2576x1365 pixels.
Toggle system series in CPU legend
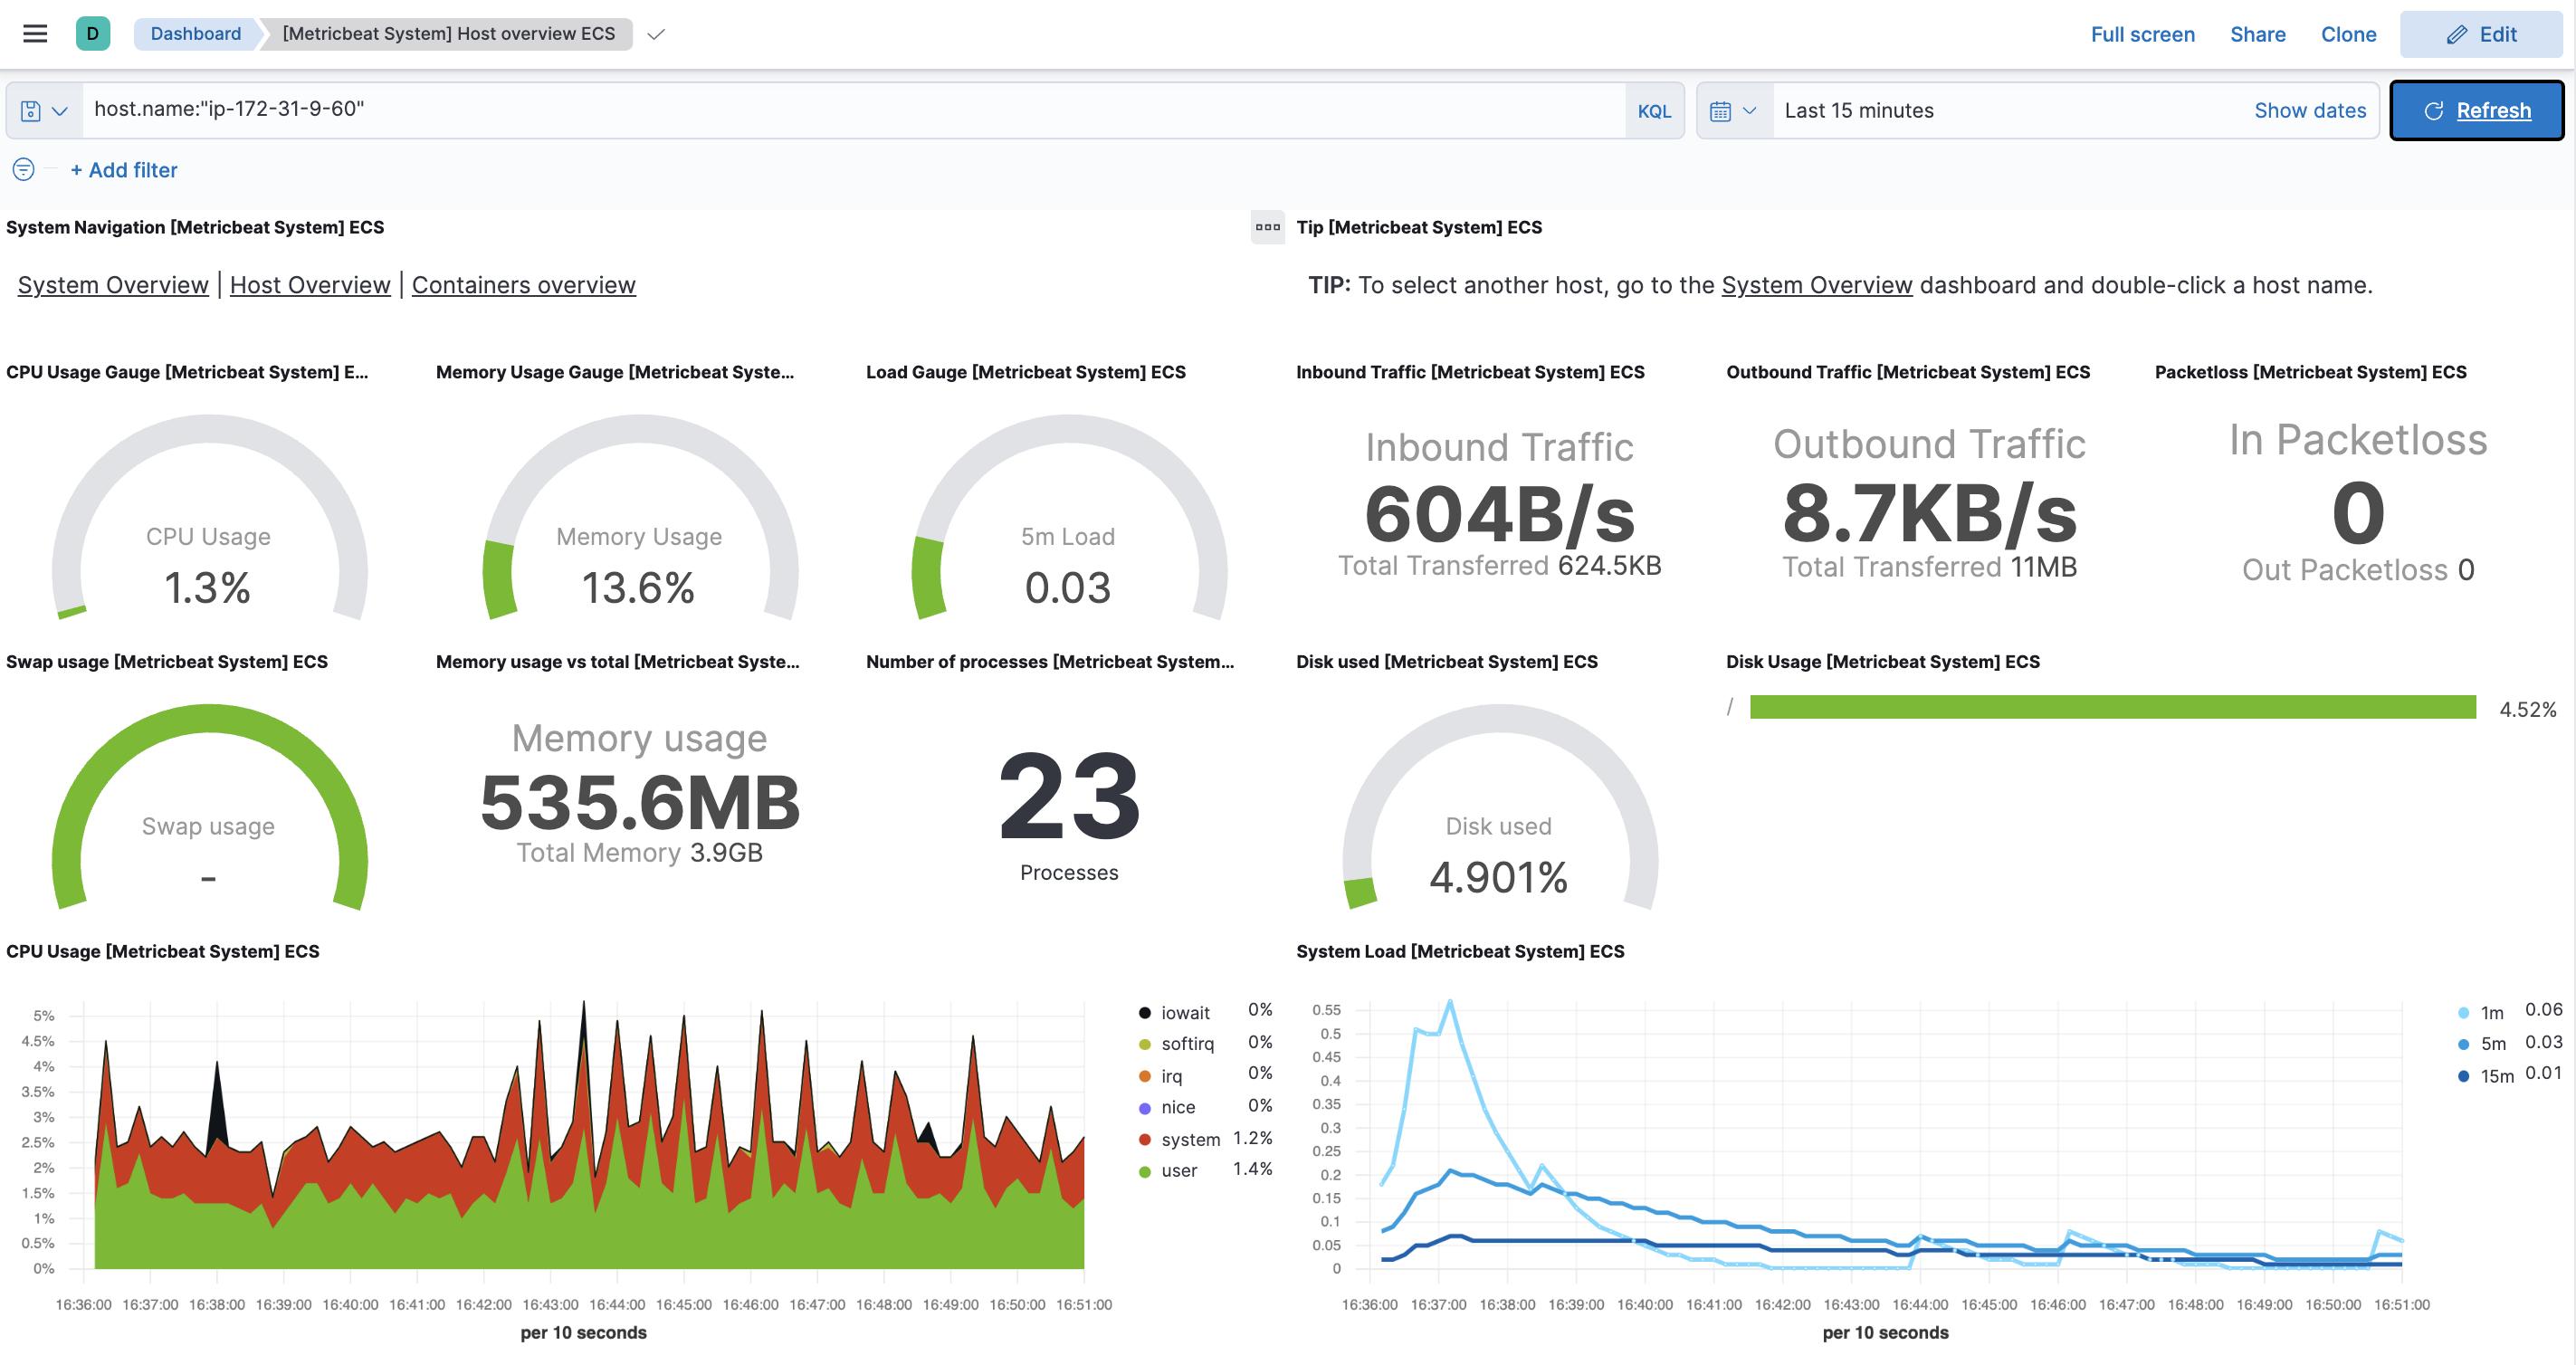pos(1190,1139)
